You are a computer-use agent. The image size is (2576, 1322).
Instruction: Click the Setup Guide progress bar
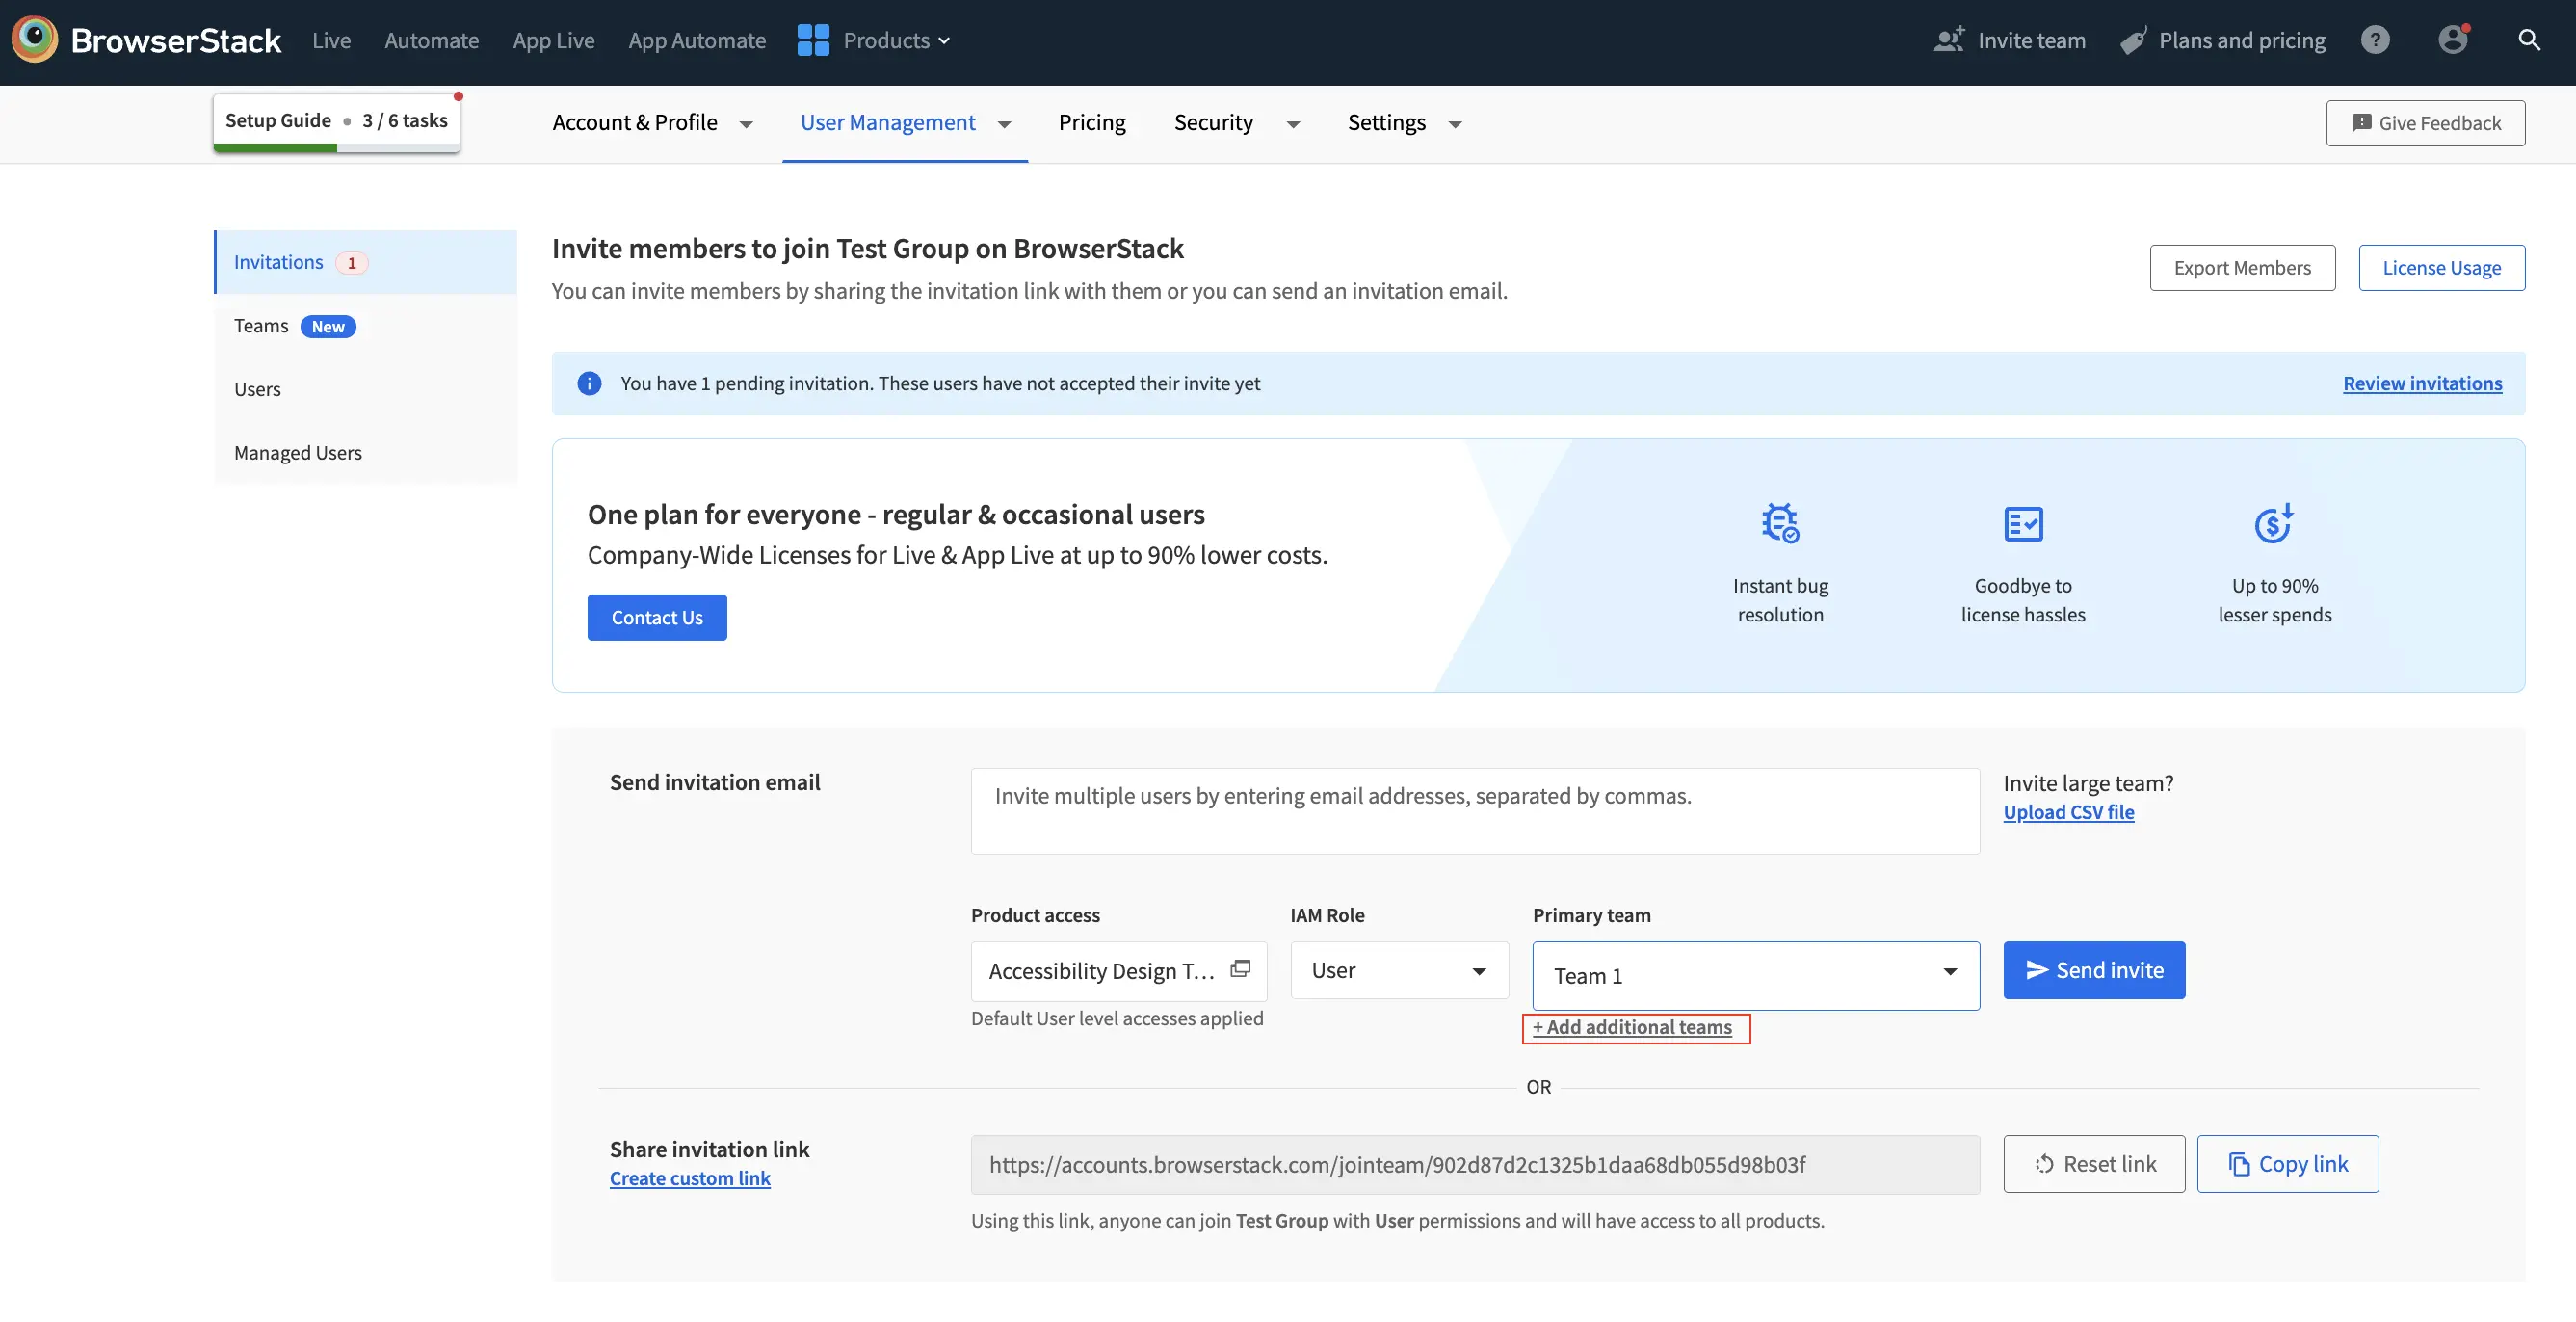point(336,147)
